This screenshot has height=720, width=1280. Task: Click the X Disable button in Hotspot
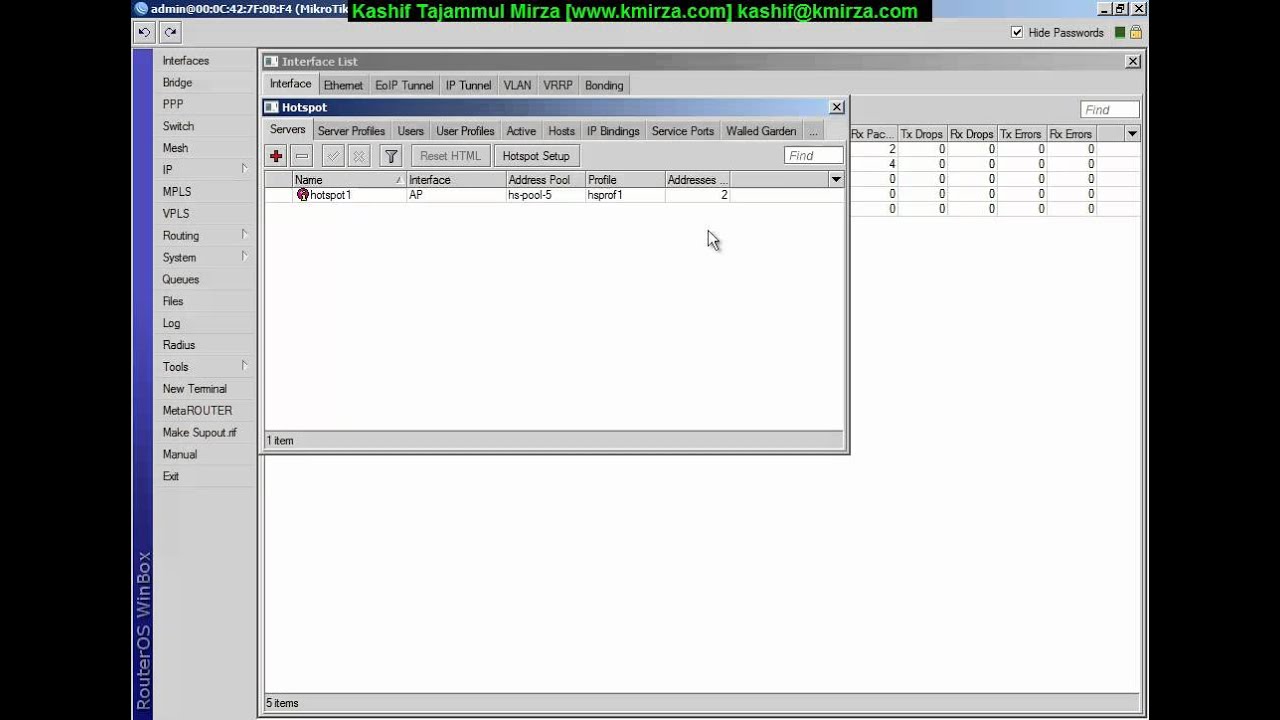point(359,156)
